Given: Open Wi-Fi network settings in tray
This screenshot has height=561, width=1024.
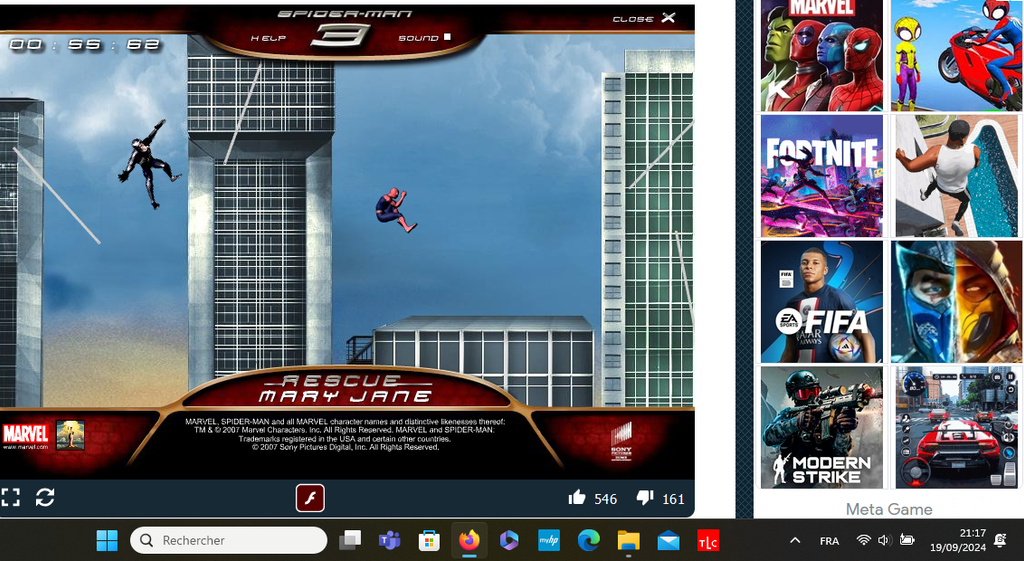Looking at the screenshot, I should [863, 540].
